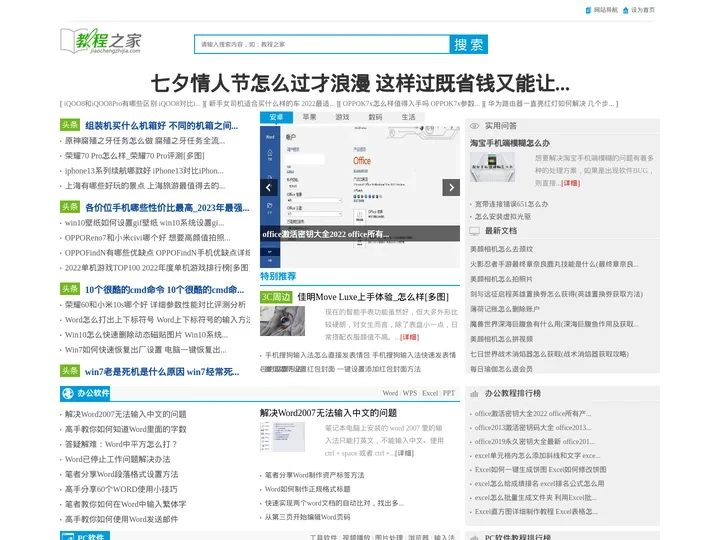Image resolution: width=720 pixels, height=540 pixels.
Task: Open 10个很酷的cmd命令 headline
Action: tap(164, 290)
